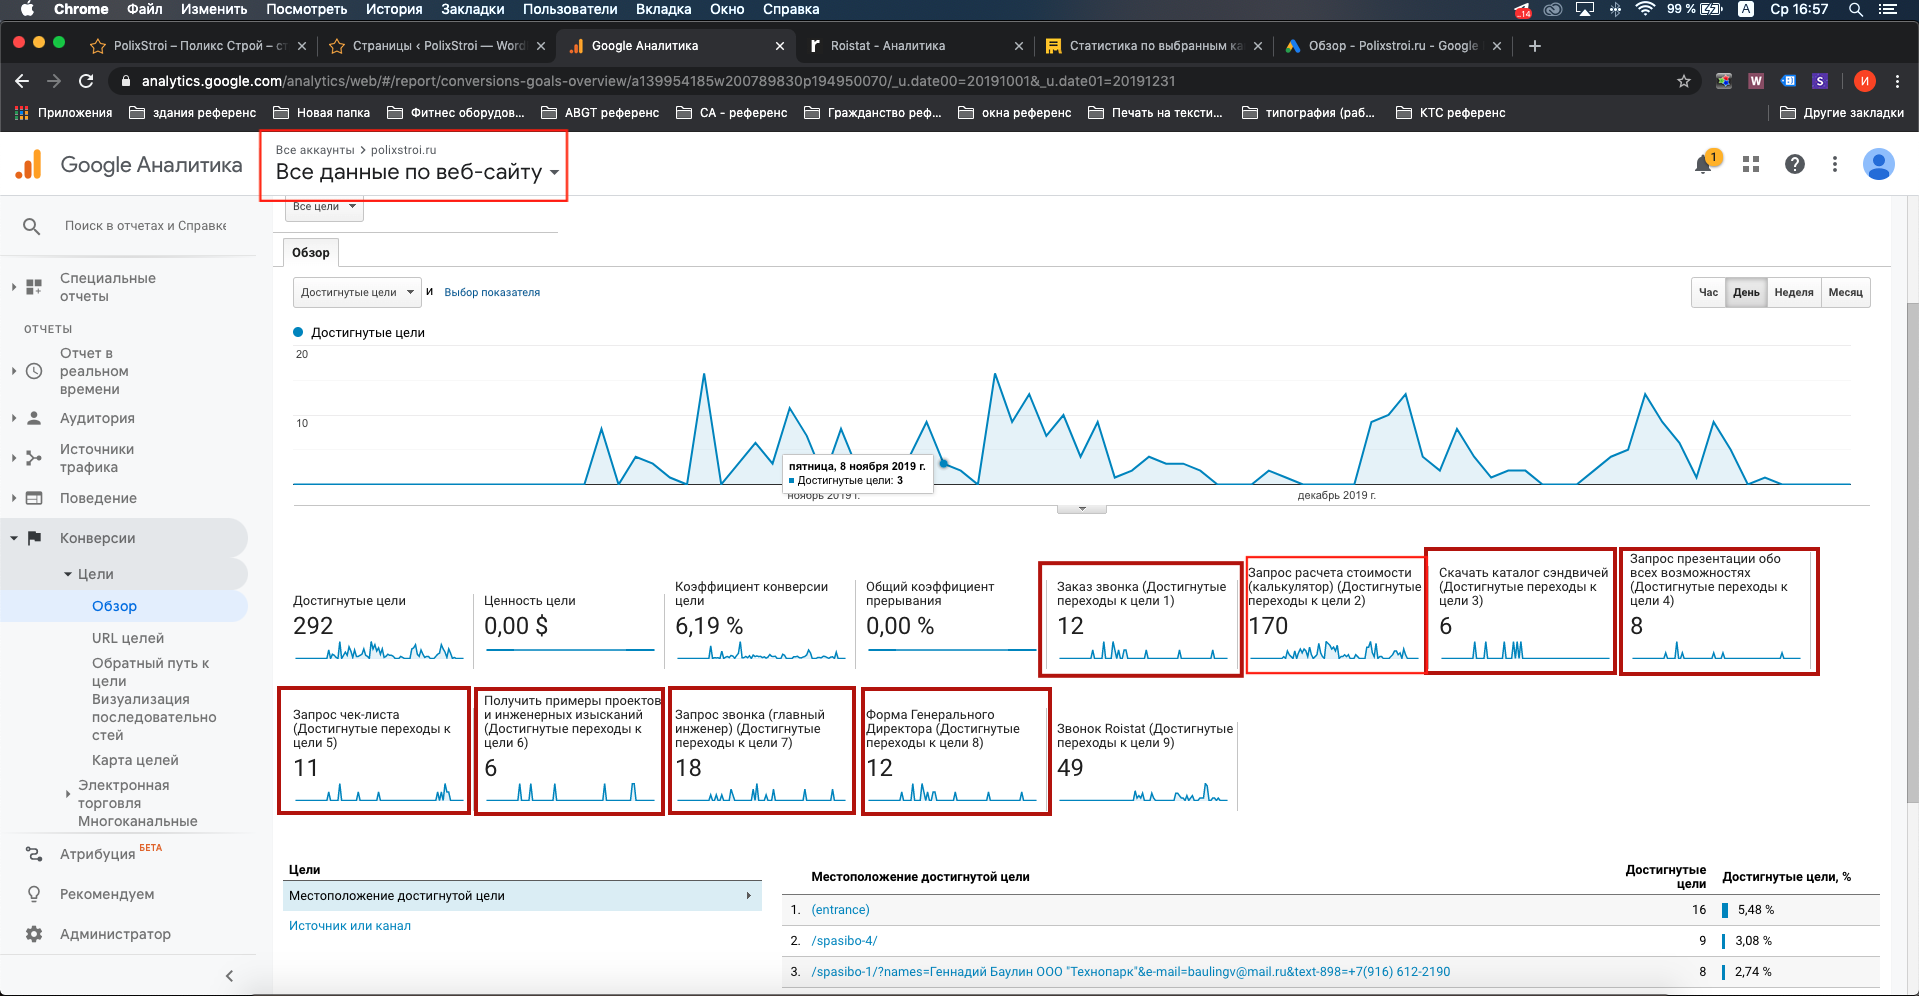
Task: Click the Атрибуция icon in sidebar
Action: 34,854
